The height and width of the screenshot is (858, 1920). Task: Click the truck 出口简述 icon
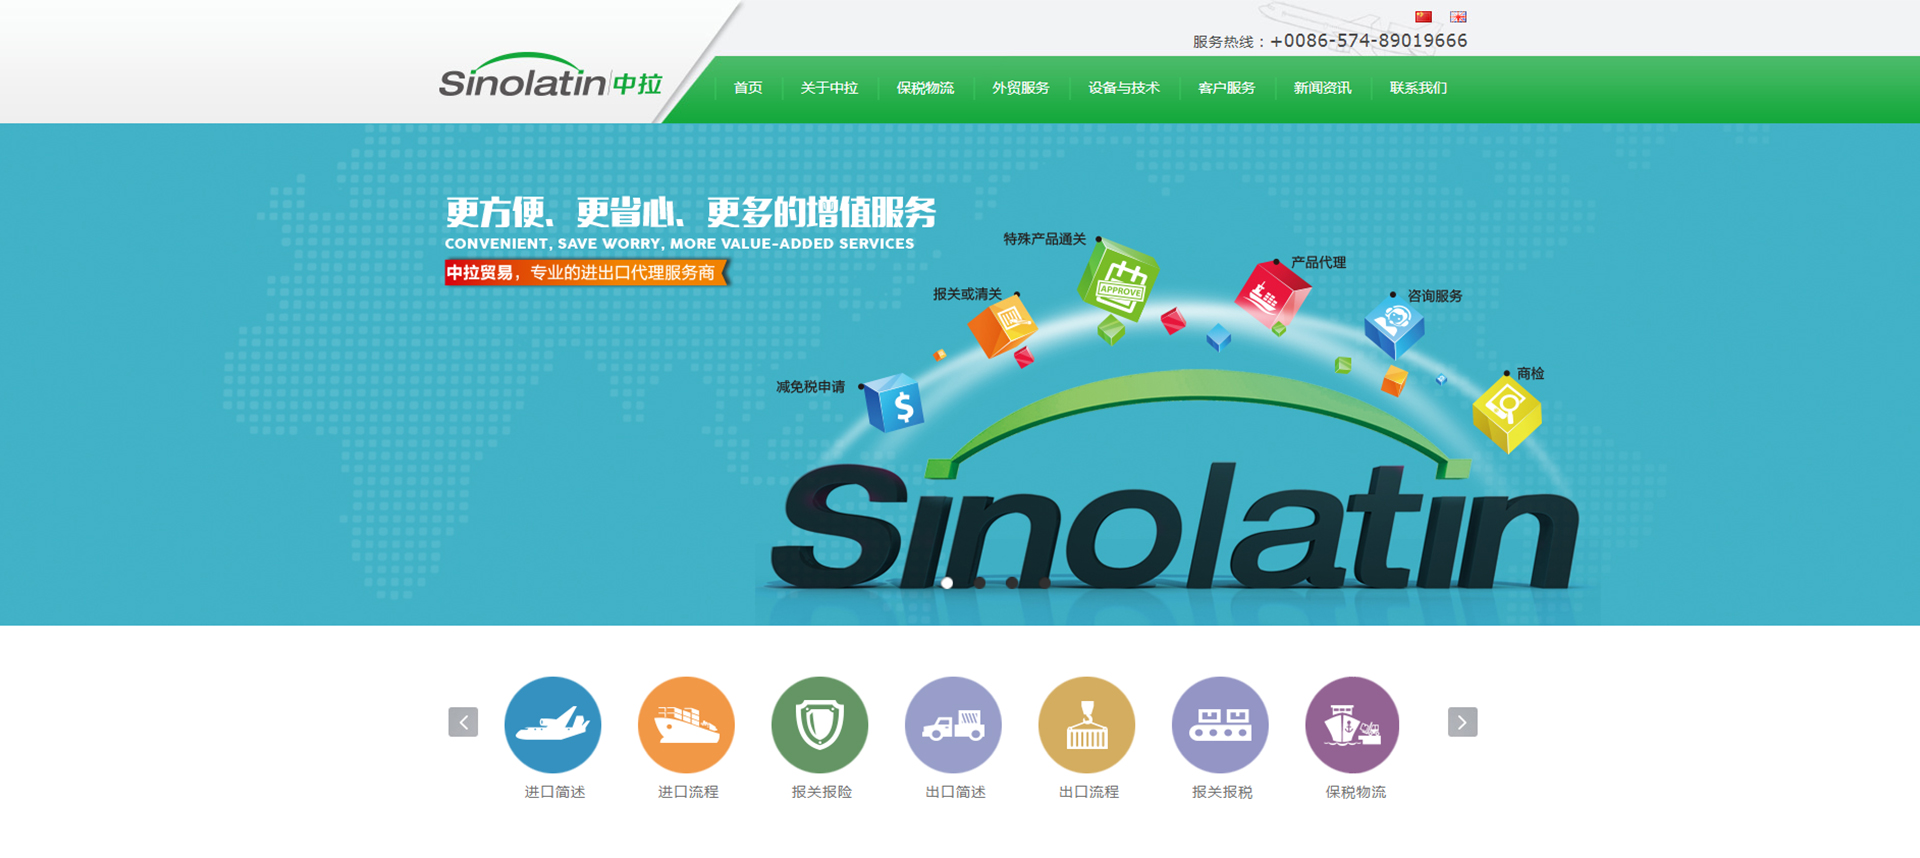click(x=953, y=725)
